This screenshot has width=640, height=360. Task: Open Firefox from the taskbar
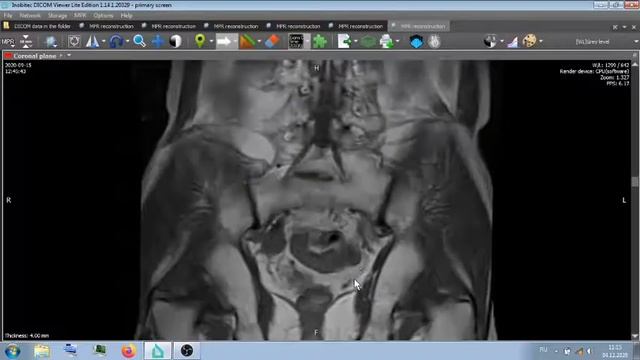tap(129, 351)
